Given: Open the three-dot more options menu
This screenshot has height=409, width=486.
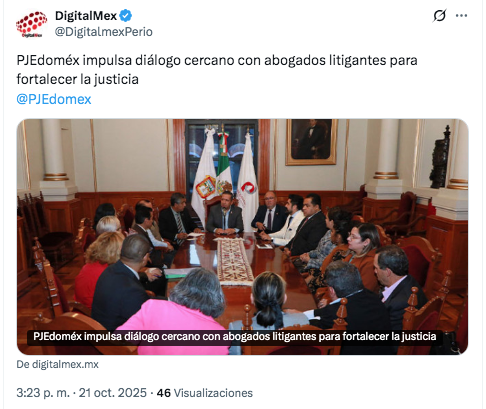Looking at the screenshot, I should (x=461, y=16).
